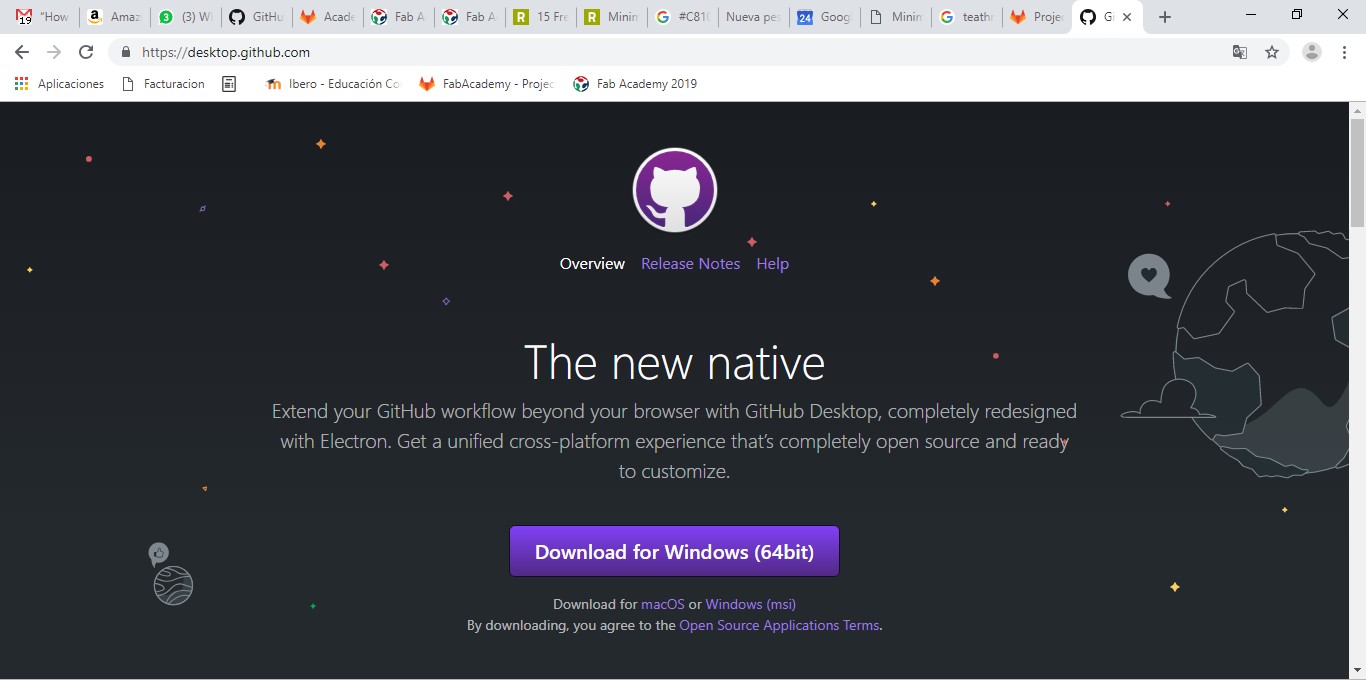Click the browser forward arrow
Viewport: 1366px width, 682px height.
(x=54, y=52)
